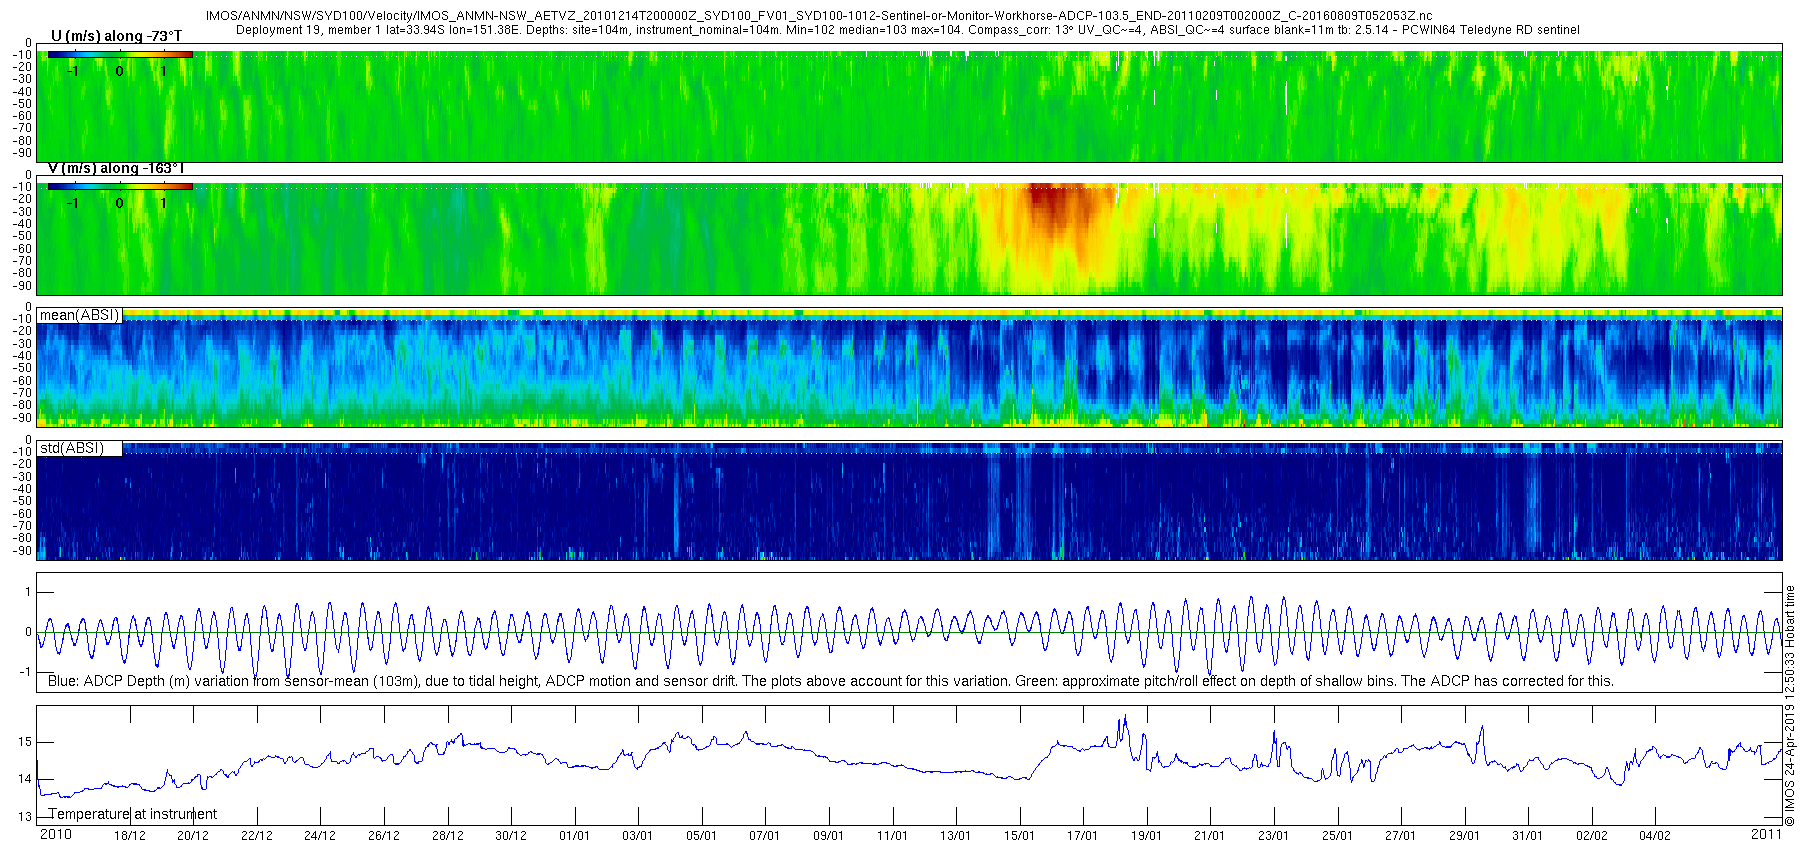The image size is (1800, 850).
Task: Click the '02/02' date tick label
Action: pyautogui.click(x=1592, y=836)
